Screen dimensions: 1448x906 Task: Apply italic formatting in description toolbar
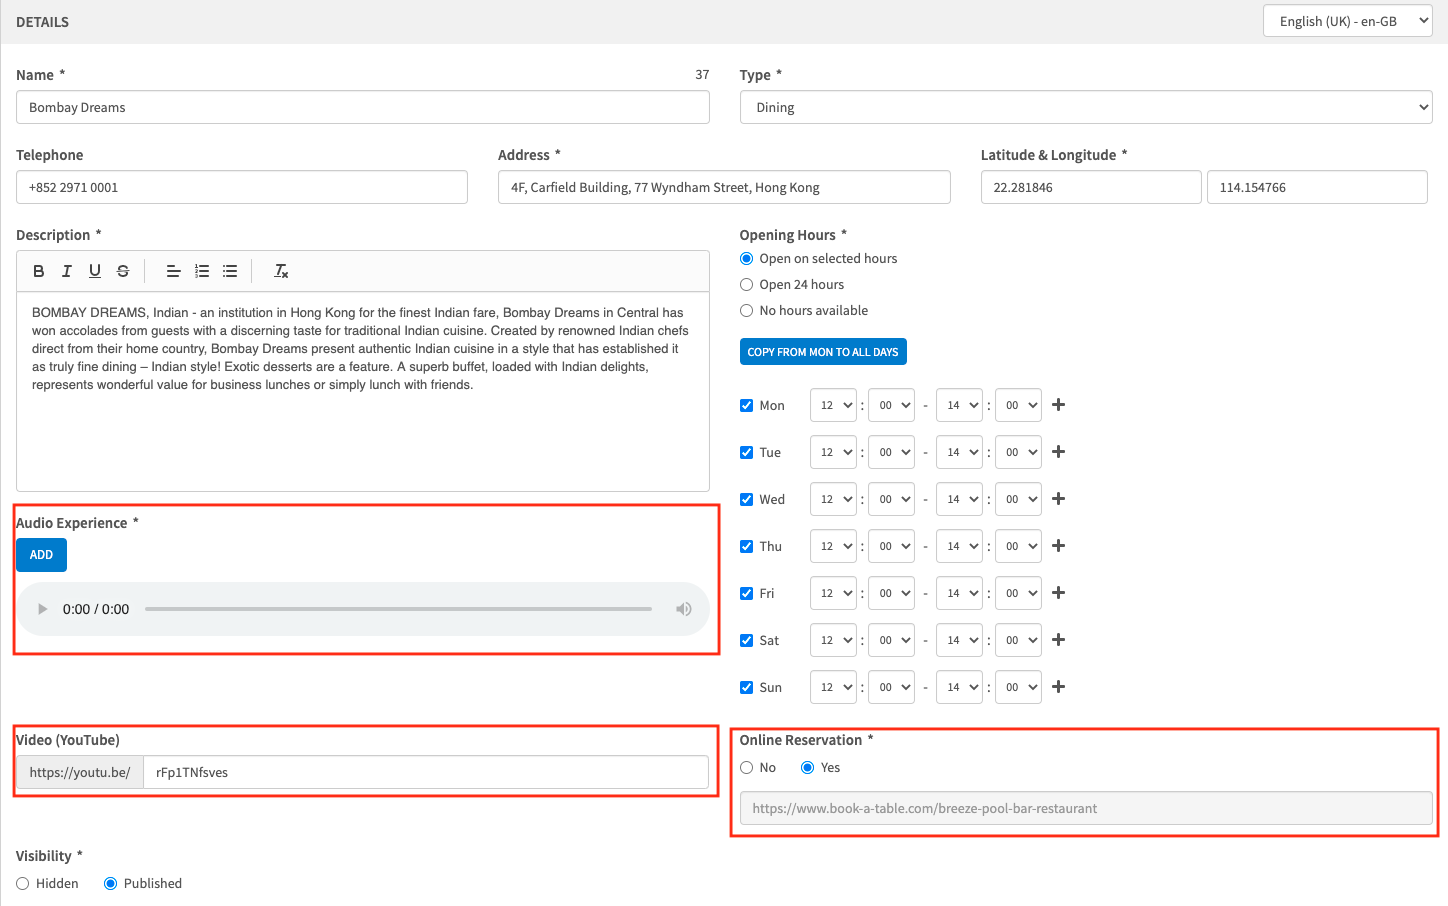click(67, 271)
